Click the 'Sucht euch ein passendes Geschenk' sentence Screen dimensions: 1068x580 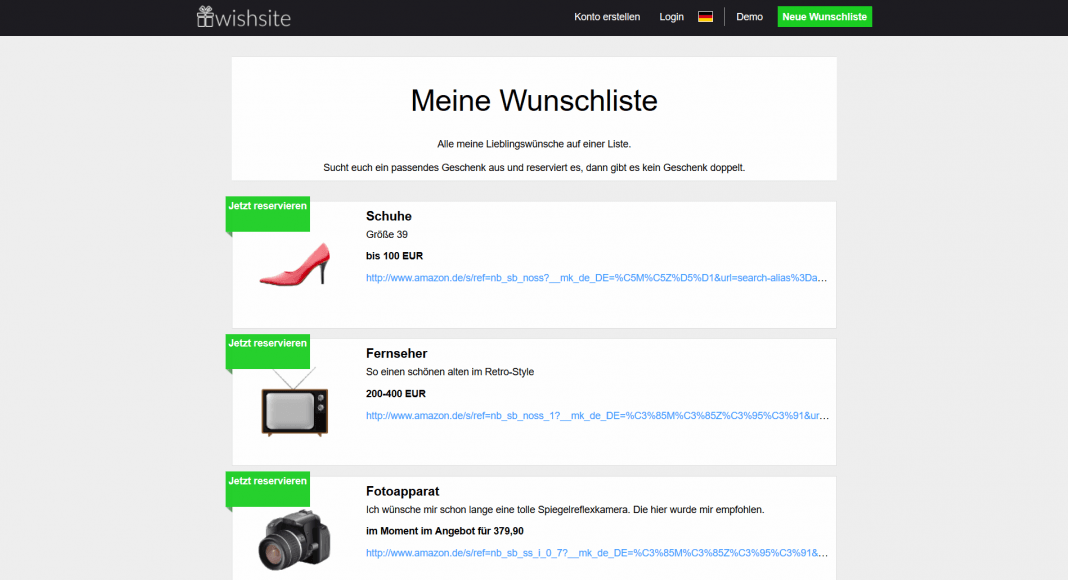click(x=534, y=167)
